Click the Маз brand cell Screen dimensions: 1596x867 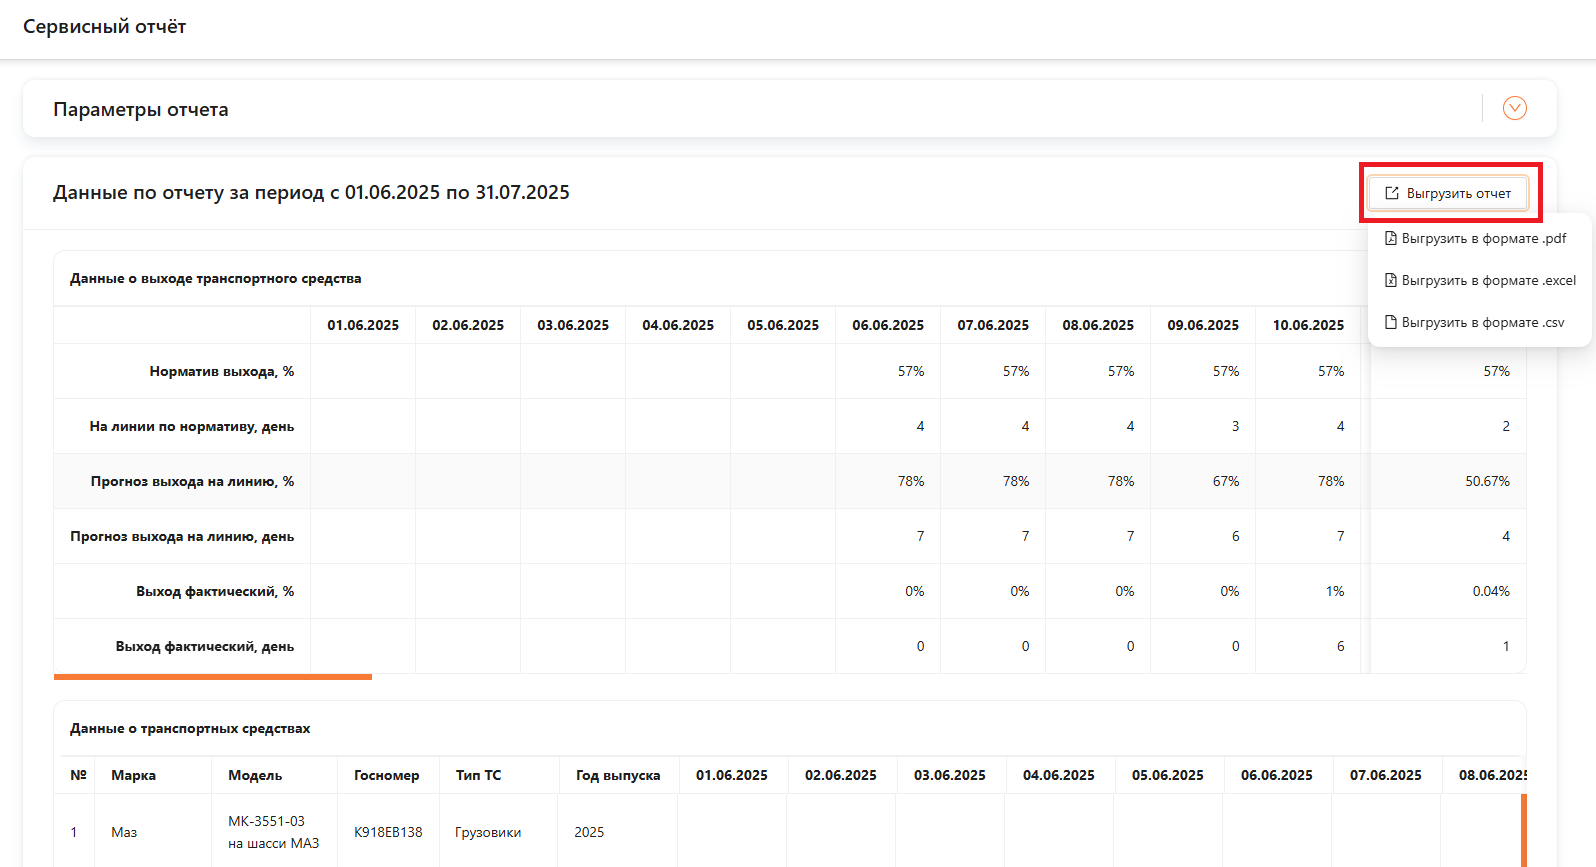point(124,832)
